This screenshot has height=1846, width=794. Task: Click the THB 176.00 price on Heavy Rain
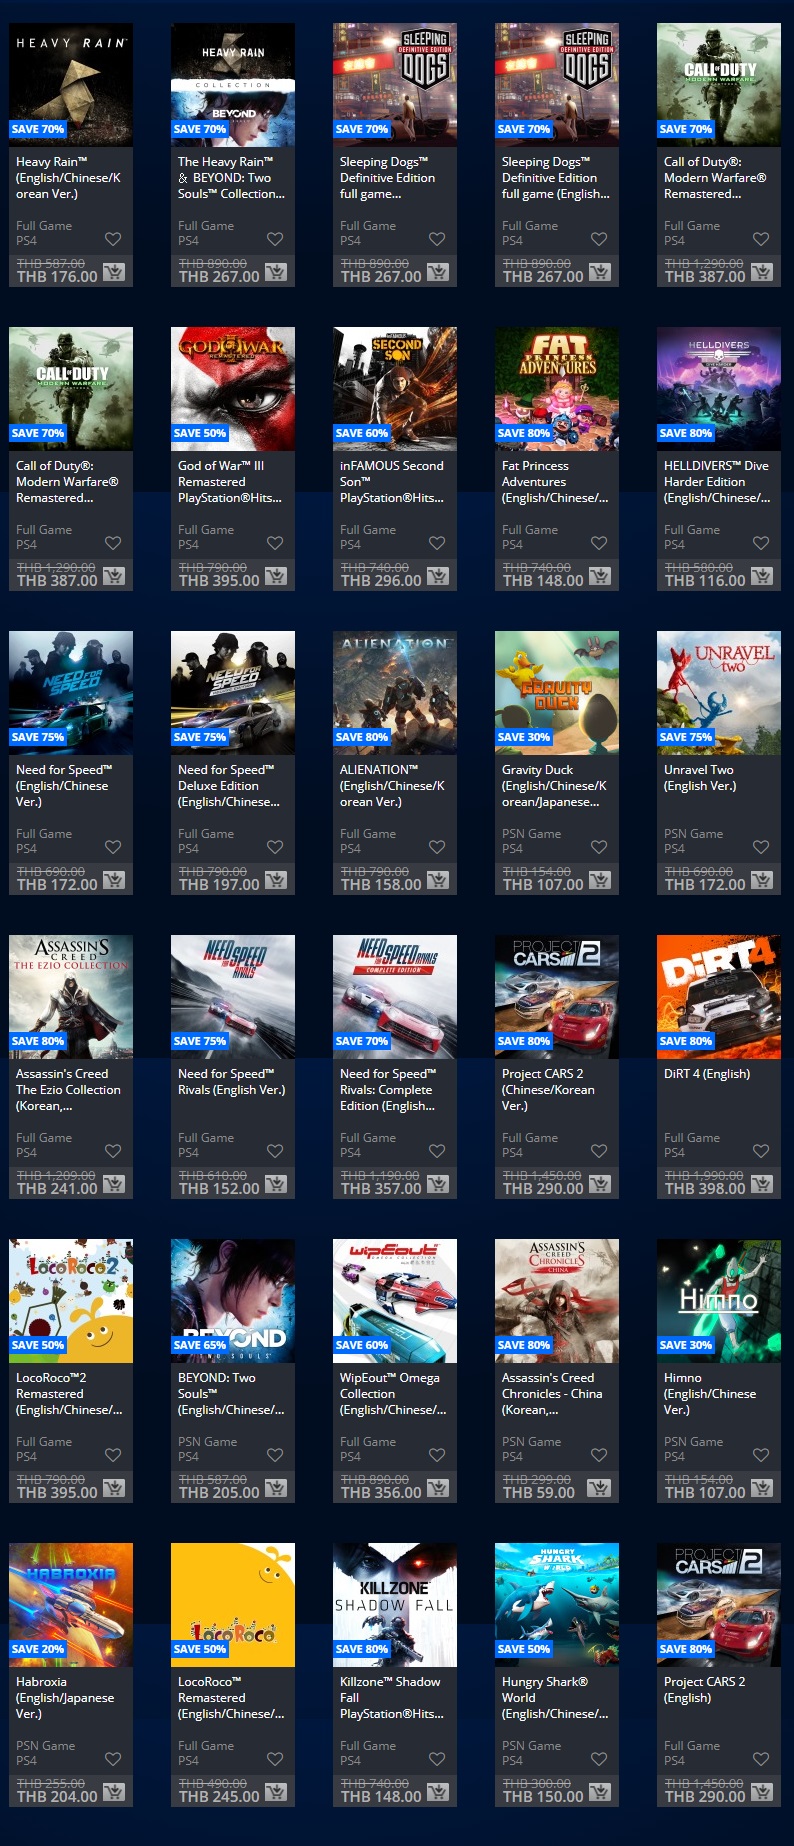point(57,277)
